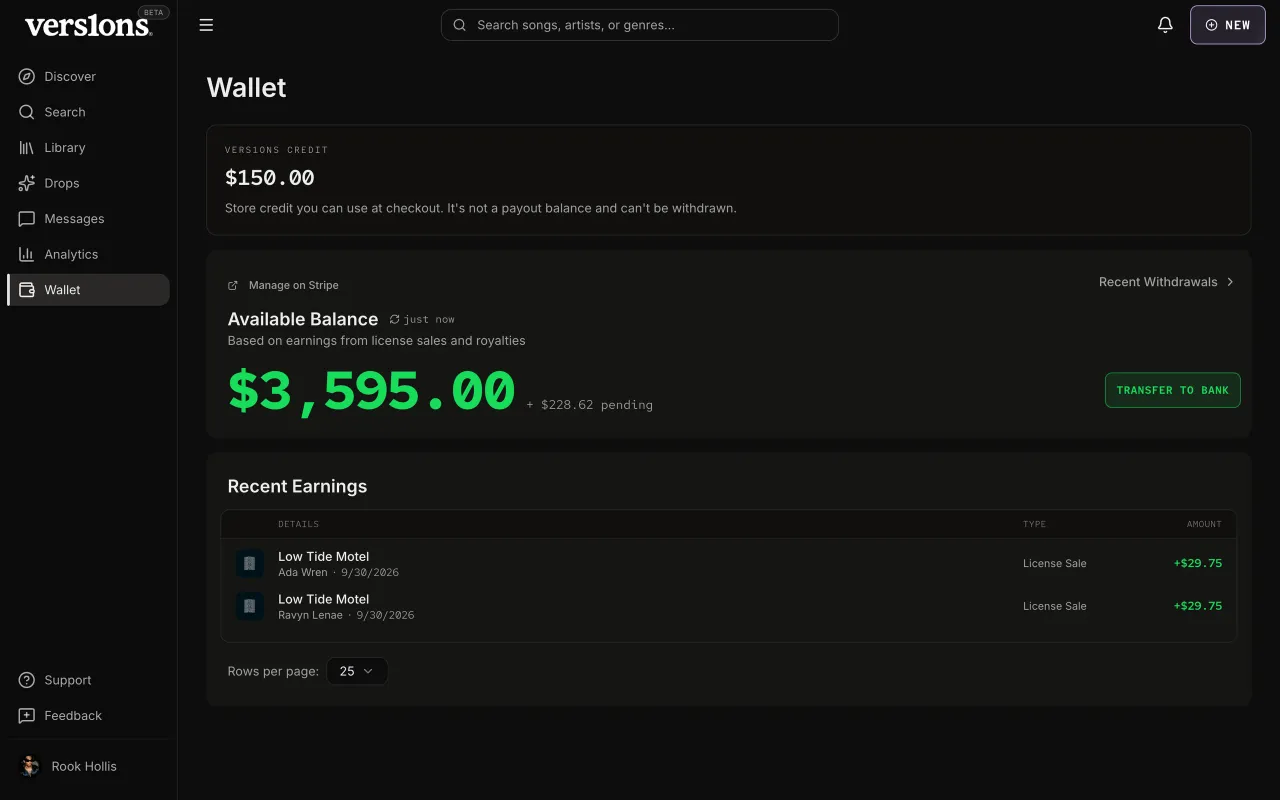Viewport: 1280px width, 800px height.
Task: Navigate to Messages in sidebar
Action: tap(88, 219)
